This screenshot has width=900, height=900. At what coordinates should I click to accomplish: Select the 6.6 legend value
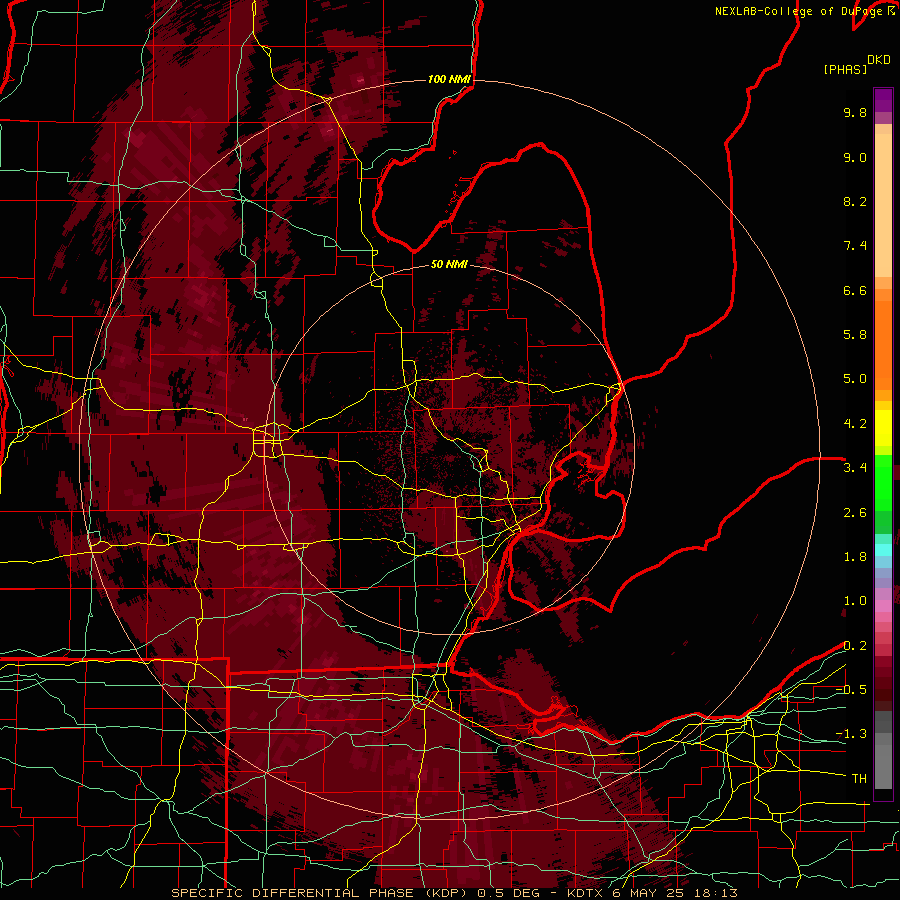pos(855,290)
